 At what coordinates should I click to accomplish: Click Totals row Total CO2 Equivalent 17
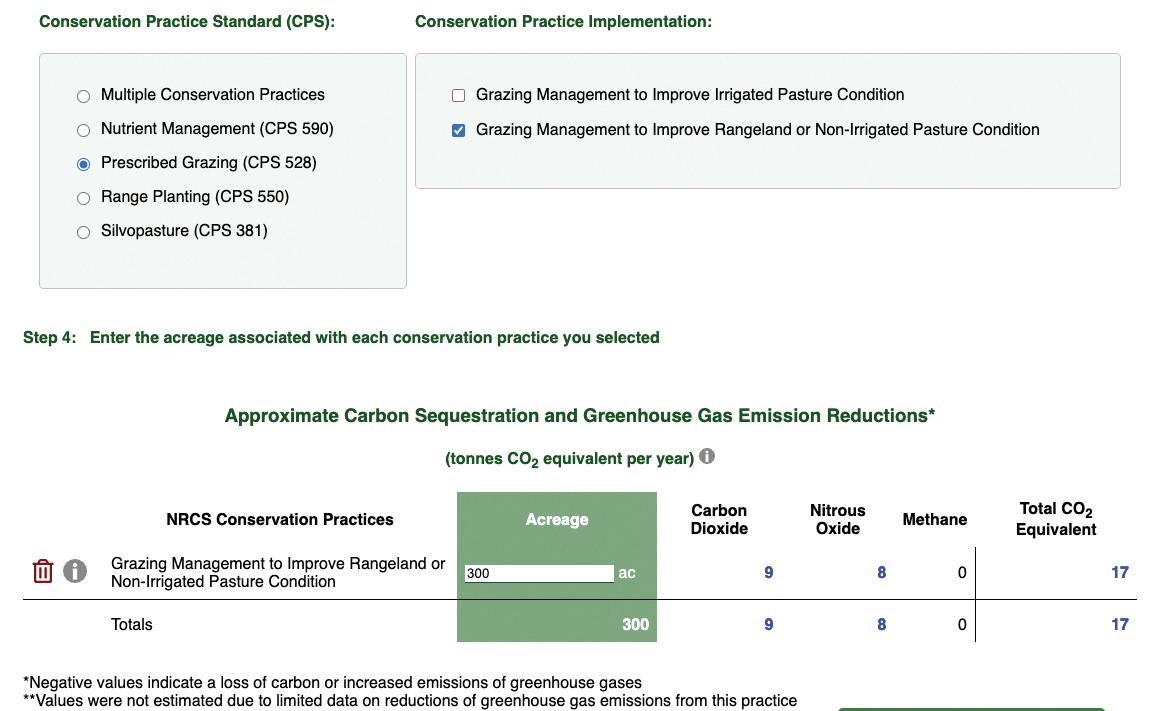pyautogui.click(x=1119, y=625)
